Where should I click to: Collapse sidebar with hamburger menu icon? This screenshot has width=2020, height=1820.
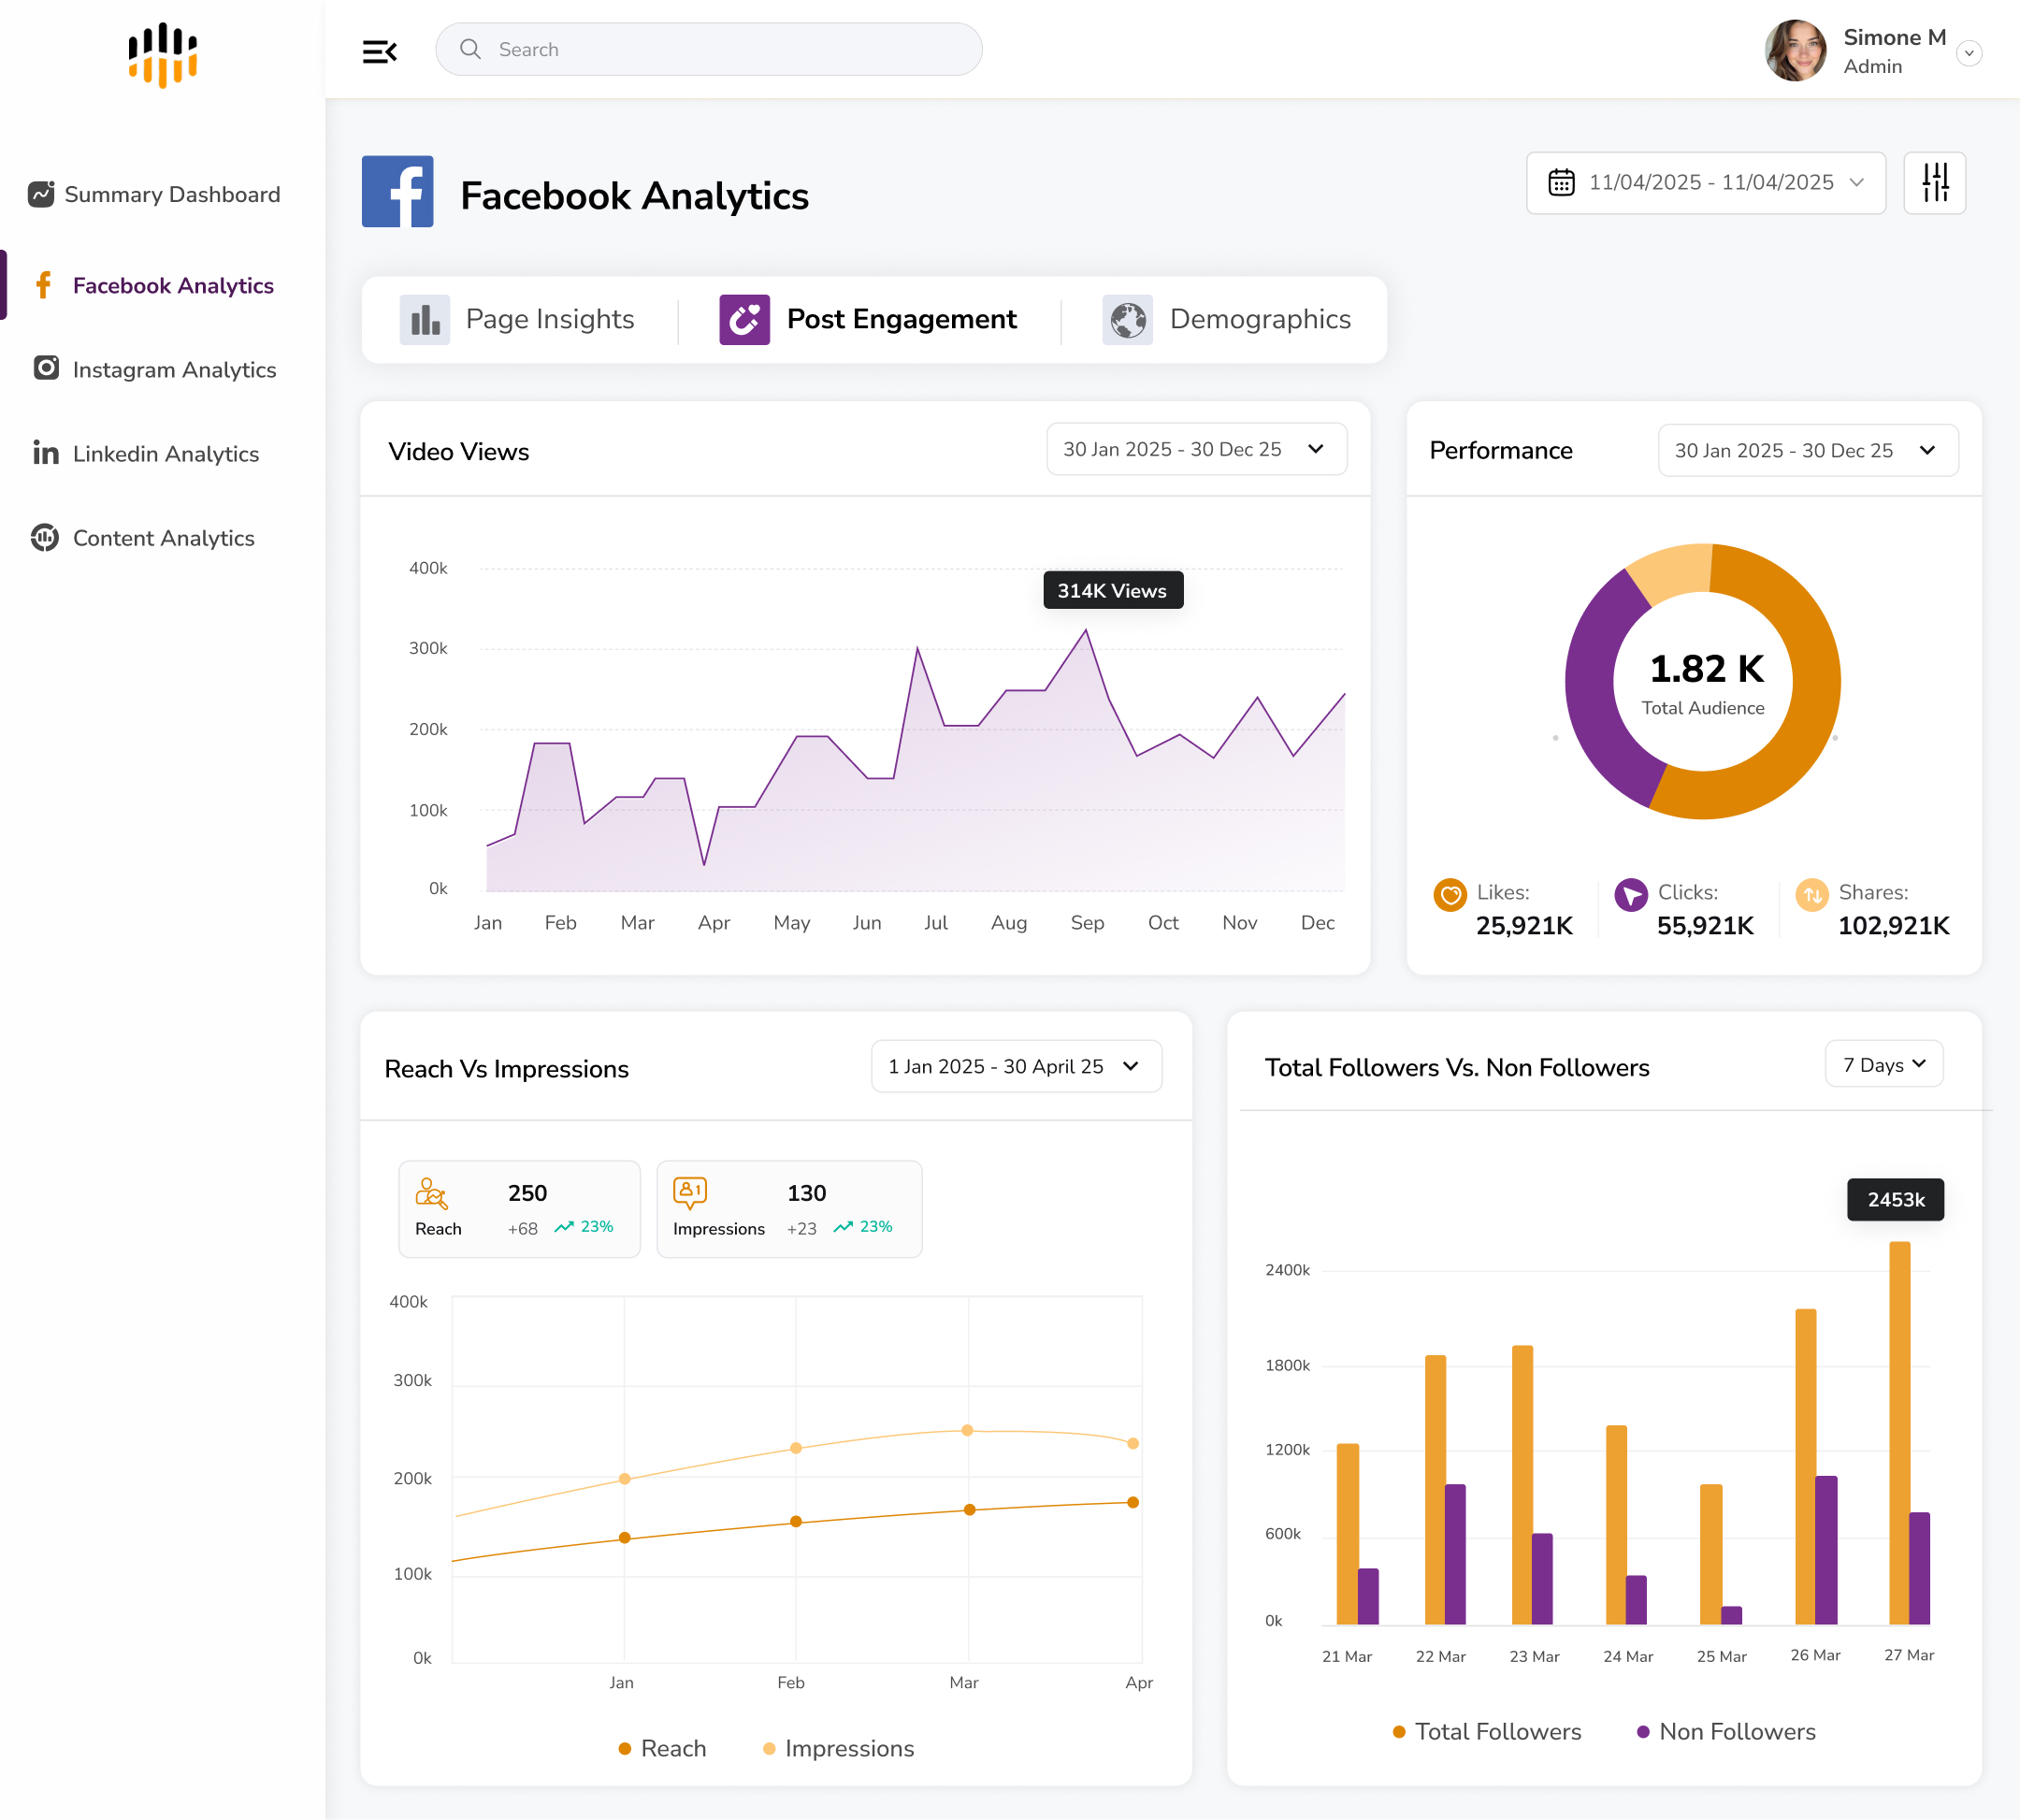click(380, 51)
